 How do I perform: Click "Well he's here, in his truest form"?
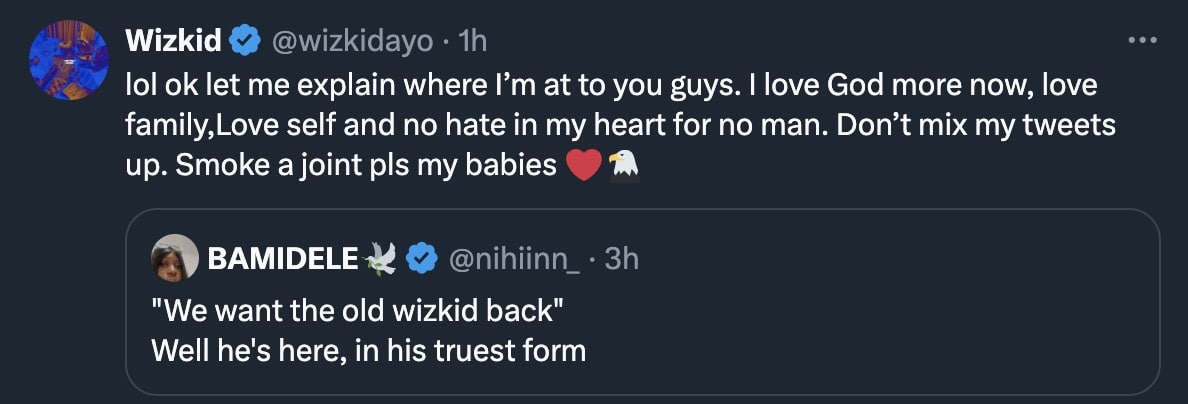click(368, 351)
